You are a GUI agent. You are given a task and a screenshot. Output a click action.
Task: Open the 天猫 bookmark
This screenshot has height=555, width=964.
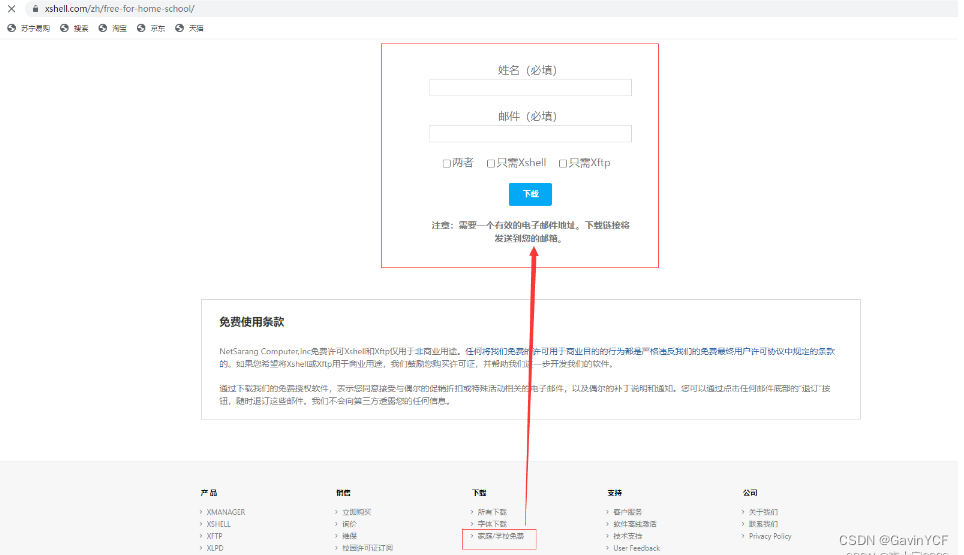click(x=189, y=28)
